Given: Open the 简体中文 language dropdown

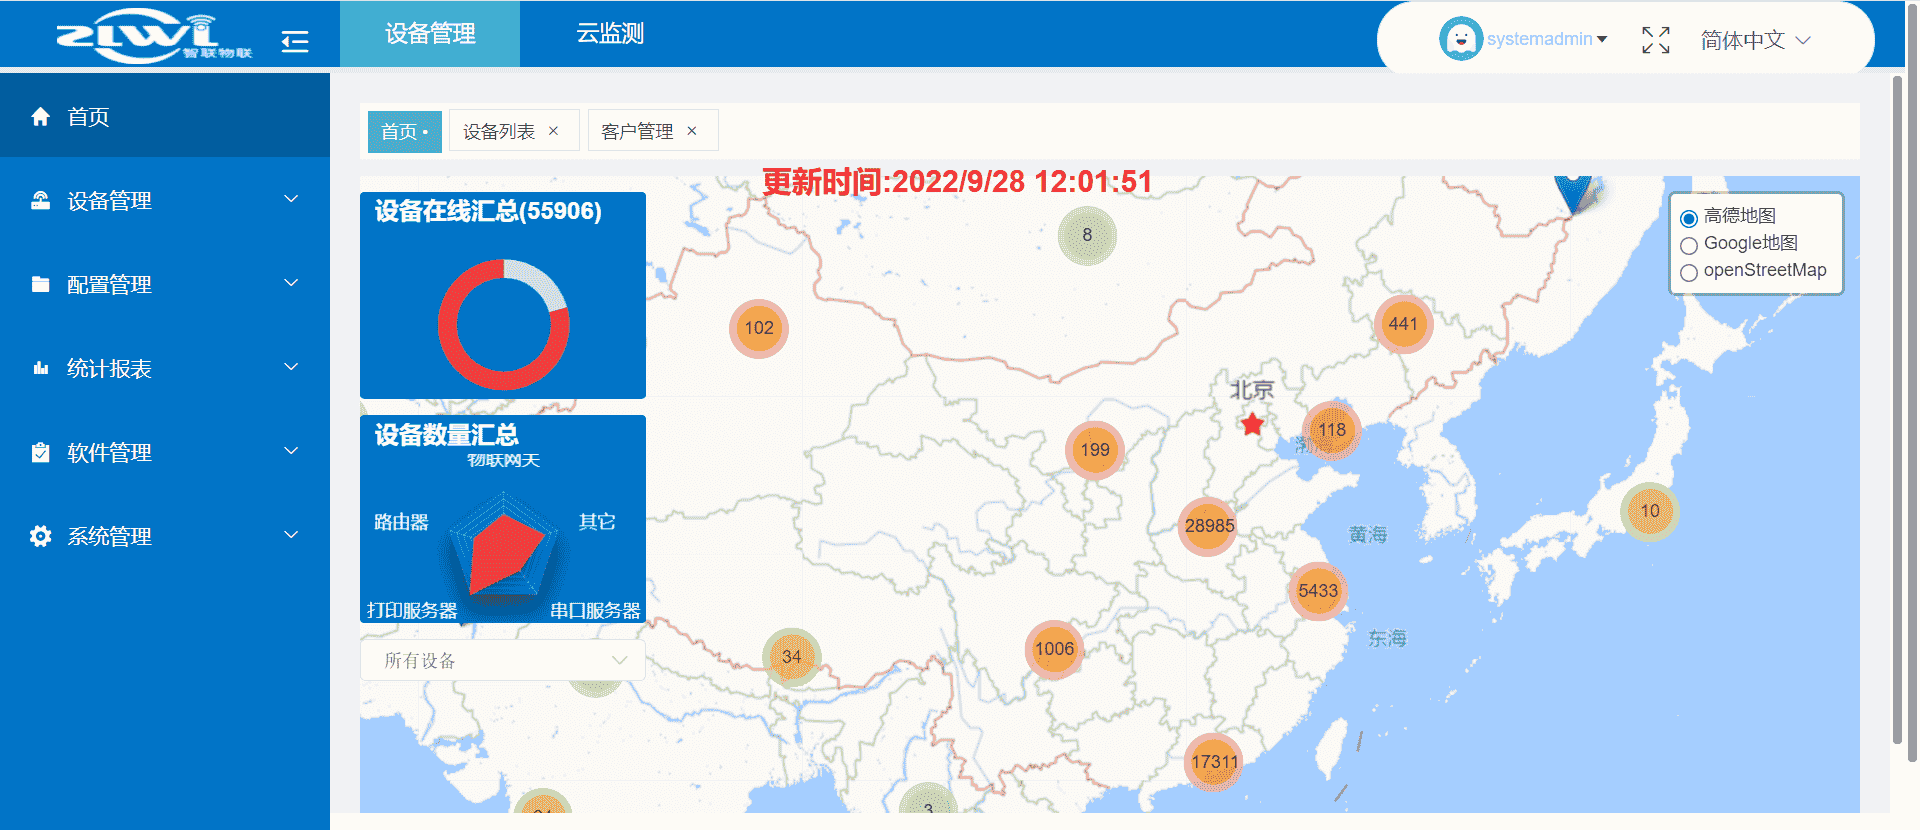Looking at the screenshot, I should [1755, 40].
